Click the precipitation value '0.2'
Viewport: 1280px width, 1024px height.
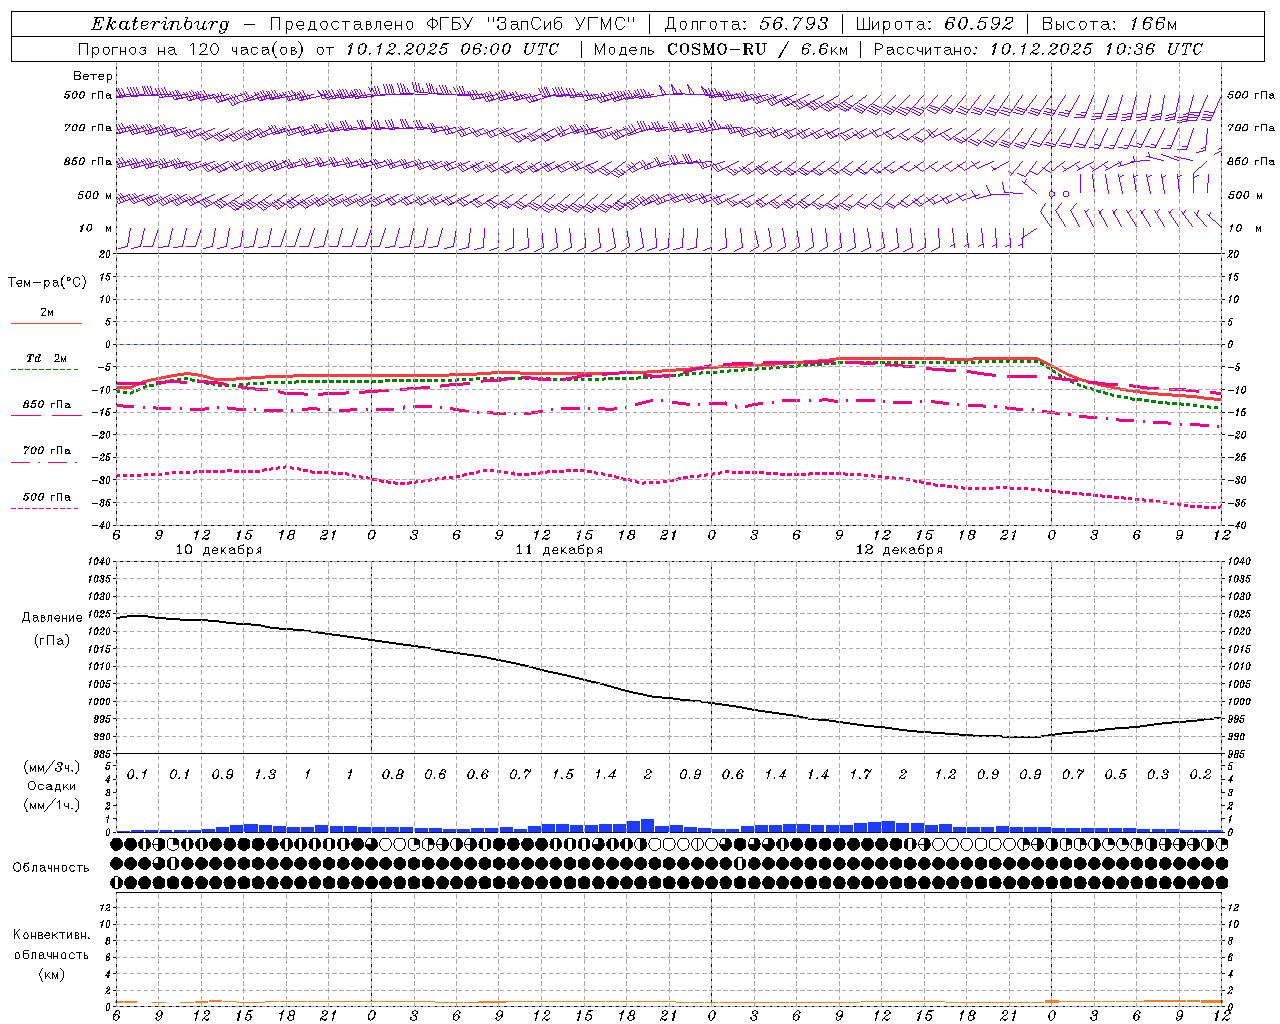tap(1201, 775)
